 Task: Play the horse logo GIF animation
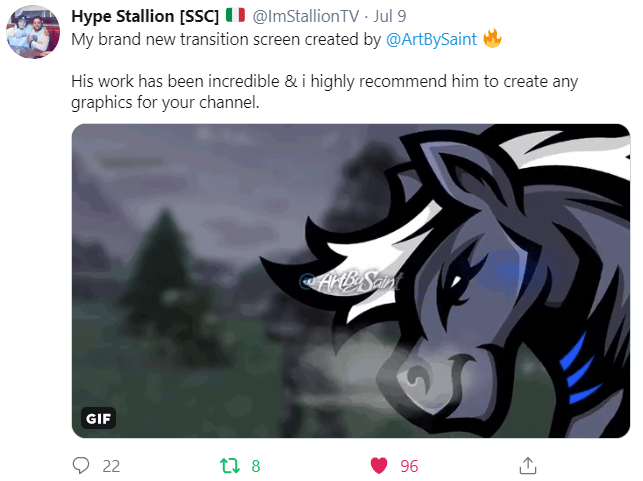pyautogui.click(x=351, y=281)
